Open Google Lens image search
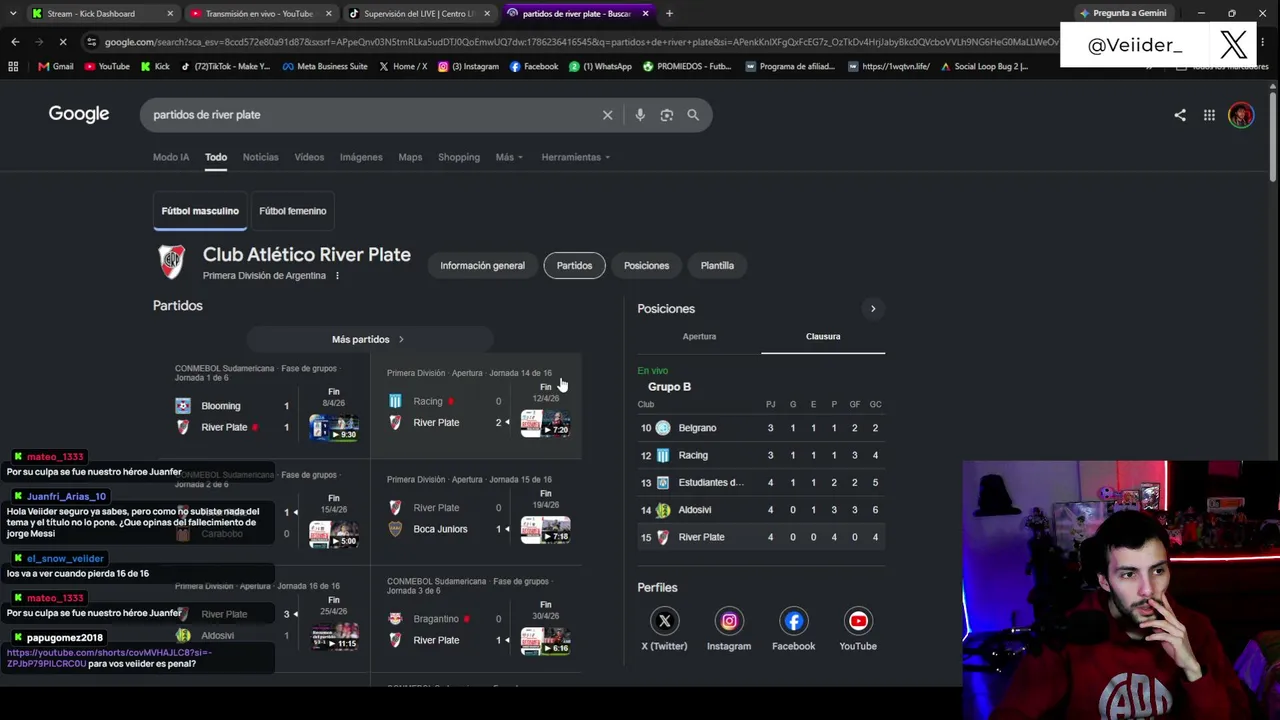Screen dimensions: 1280x720 pyautogui.click(x=667, y=115)
